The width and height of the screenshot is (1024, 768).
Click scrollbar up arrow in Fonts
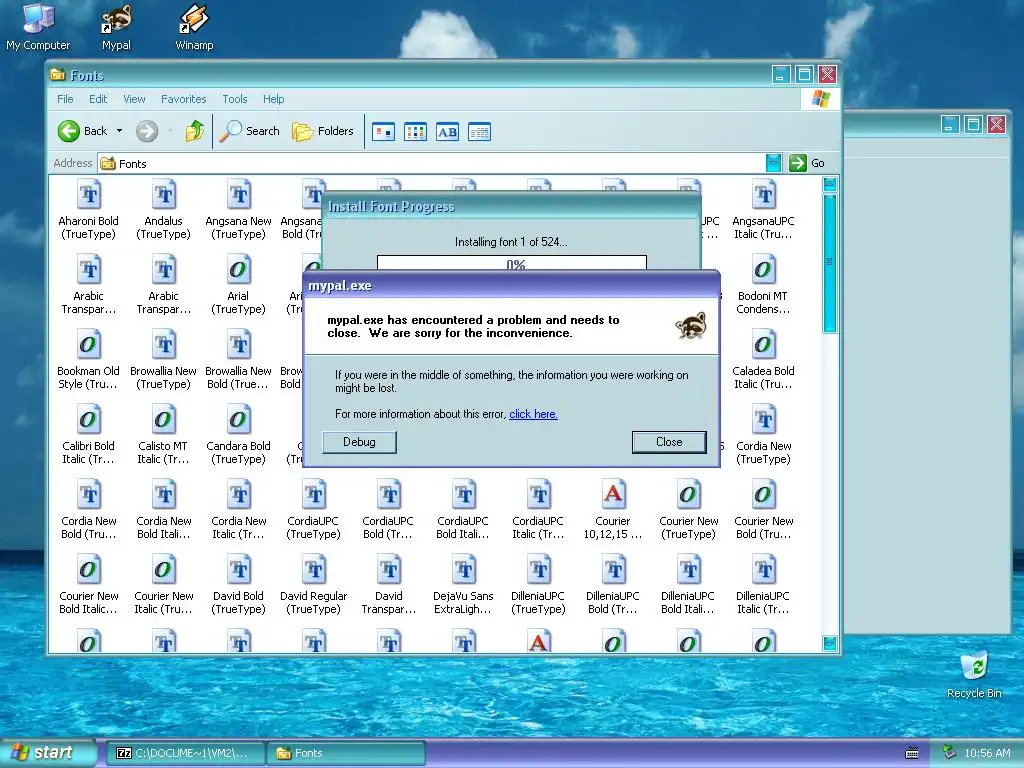(829, 185)
